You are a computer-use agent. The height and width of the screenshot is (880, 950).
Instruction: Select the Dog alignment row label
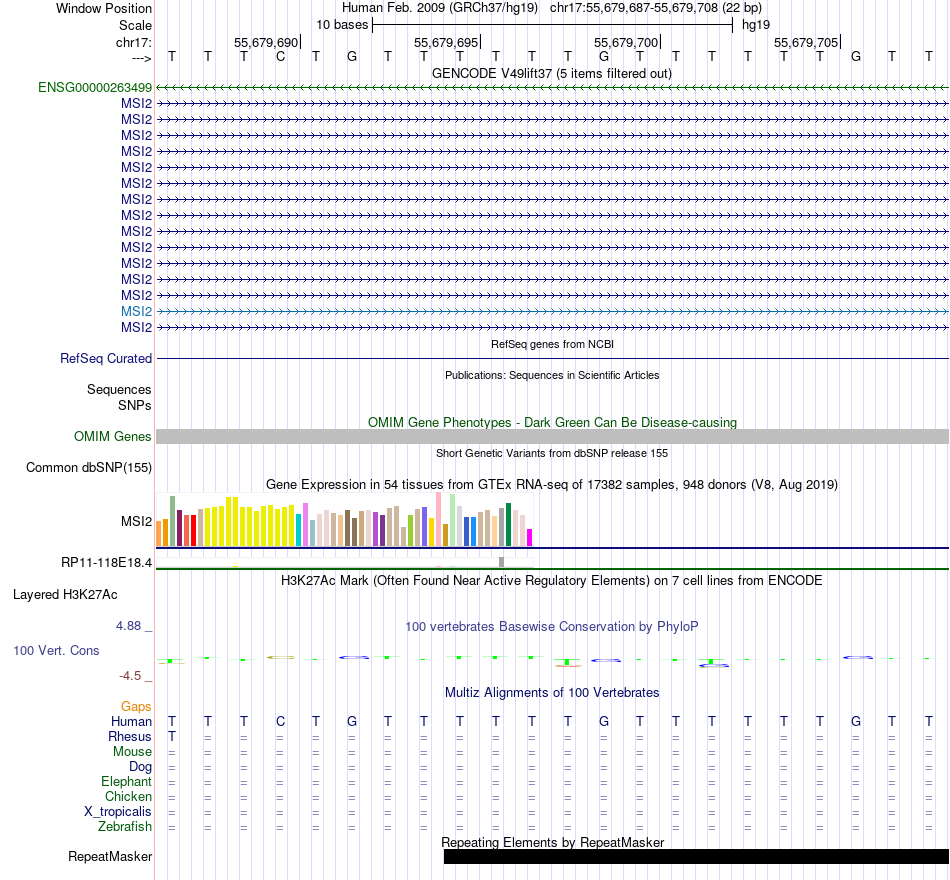[141, 767]
